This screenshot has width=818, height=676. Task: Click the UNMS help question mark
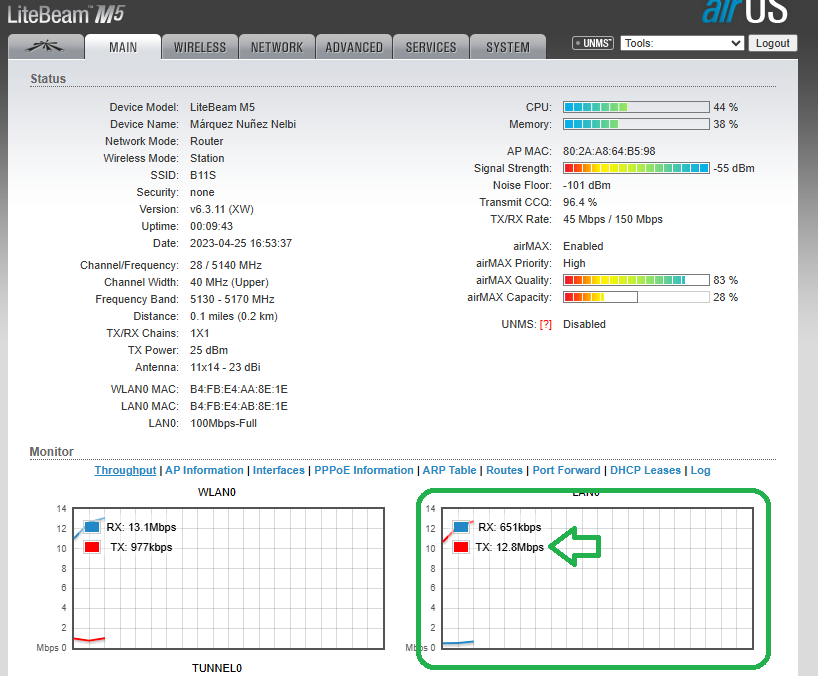click(x=546, y=325)
